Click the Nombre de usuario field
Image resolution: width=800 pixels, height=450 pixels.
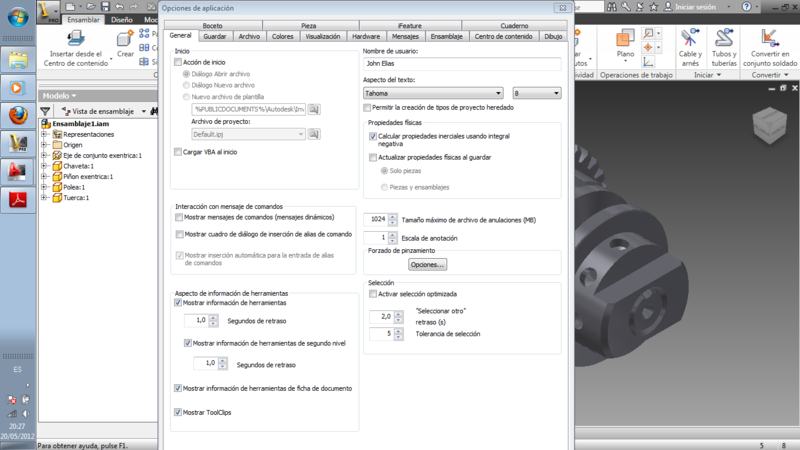pyautogui.click(x=462, y=64)
